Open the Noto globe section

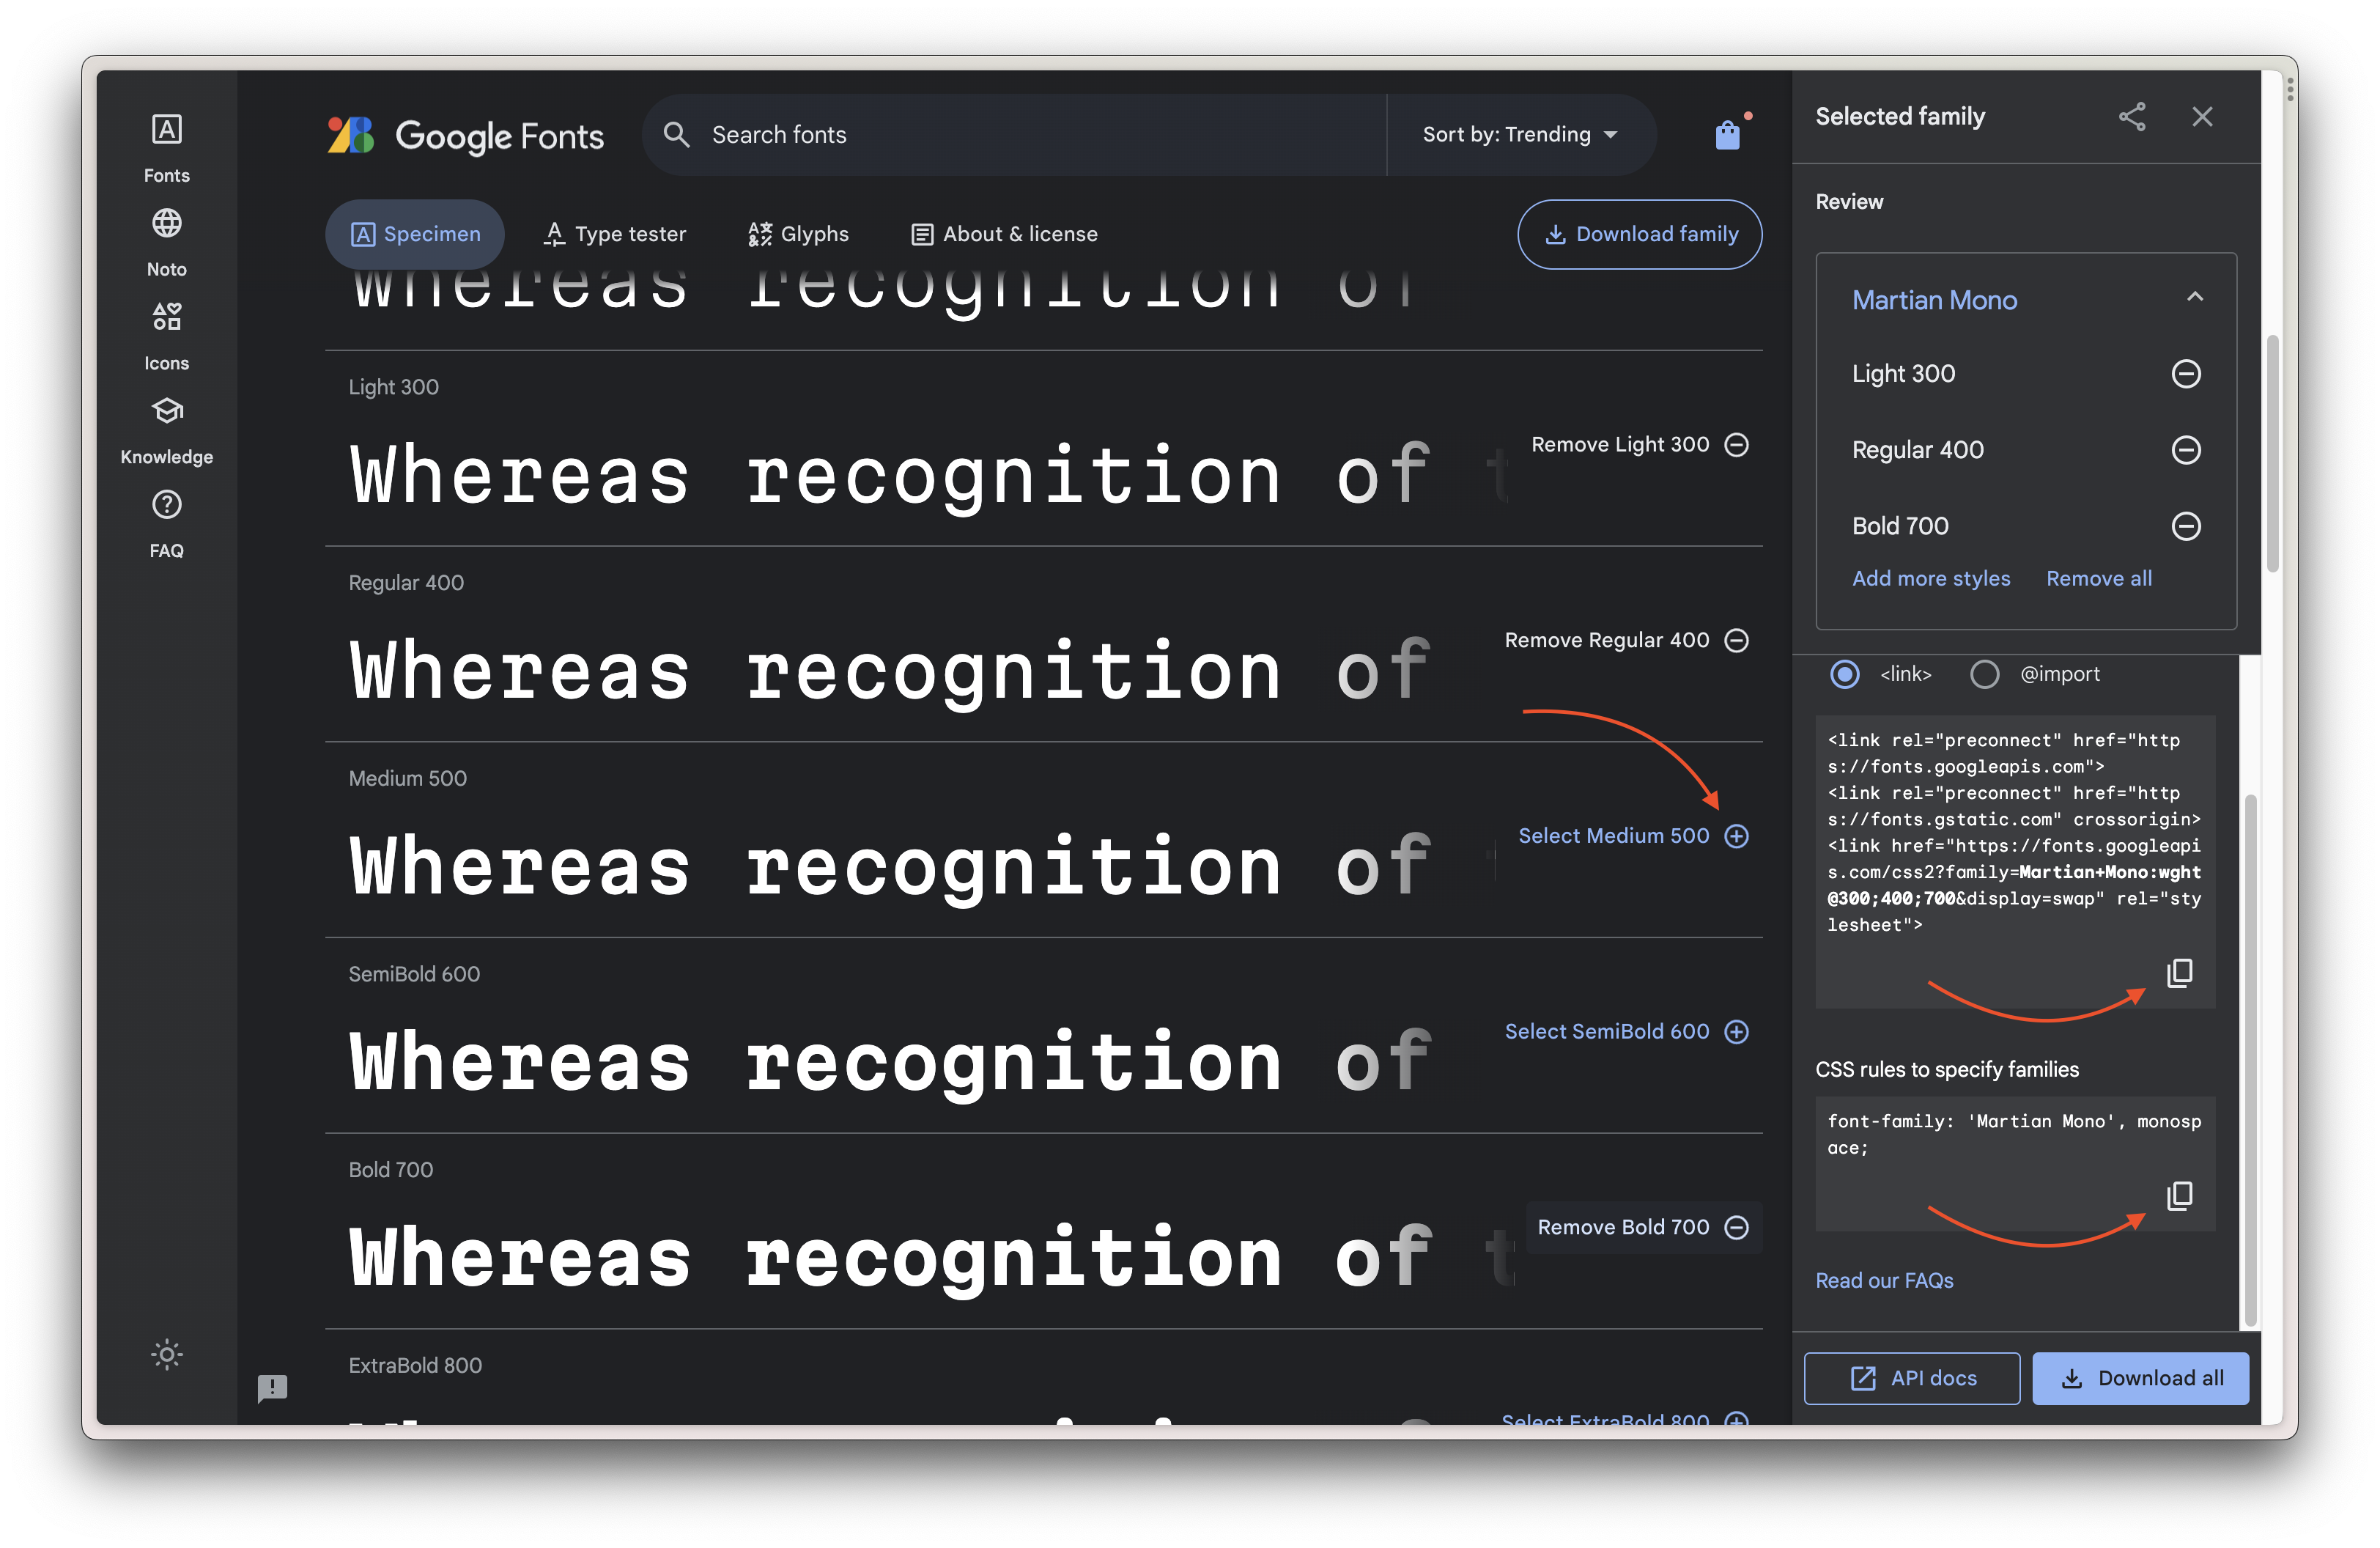(166, 242)
